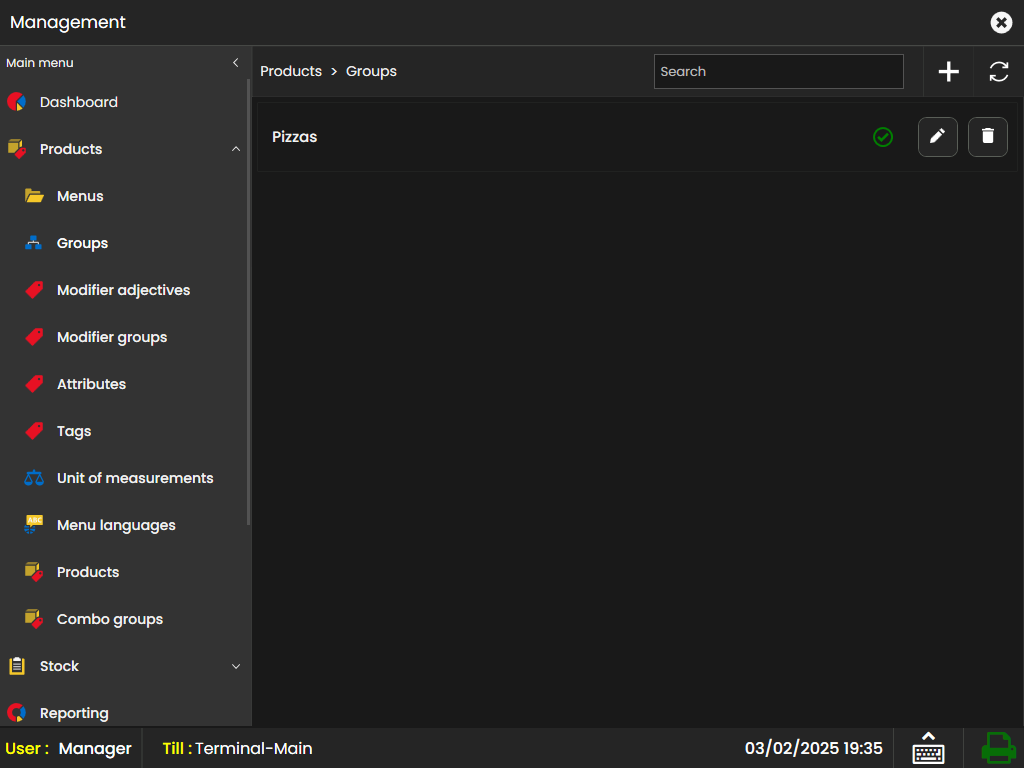Screen dimensions: 1024x768
Task: Open the on-screen keyboard
Action: pos(928,748)
